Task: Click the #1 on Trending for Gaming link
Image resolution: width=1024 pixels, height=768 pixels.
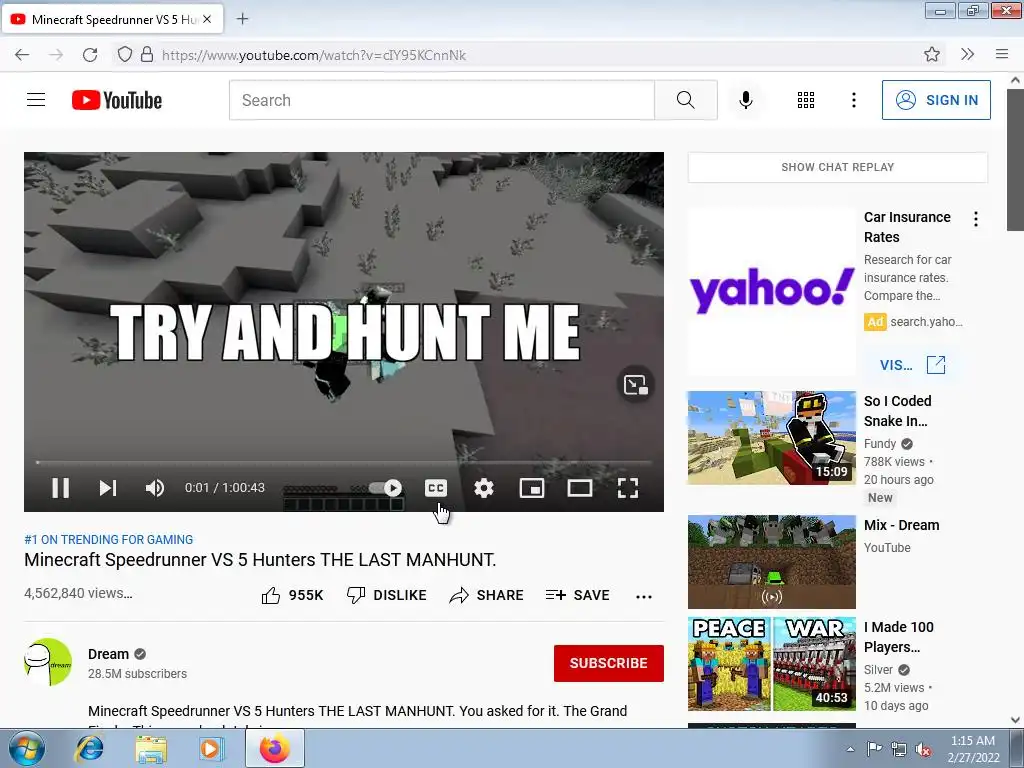Action: click(x=108, y=539)
